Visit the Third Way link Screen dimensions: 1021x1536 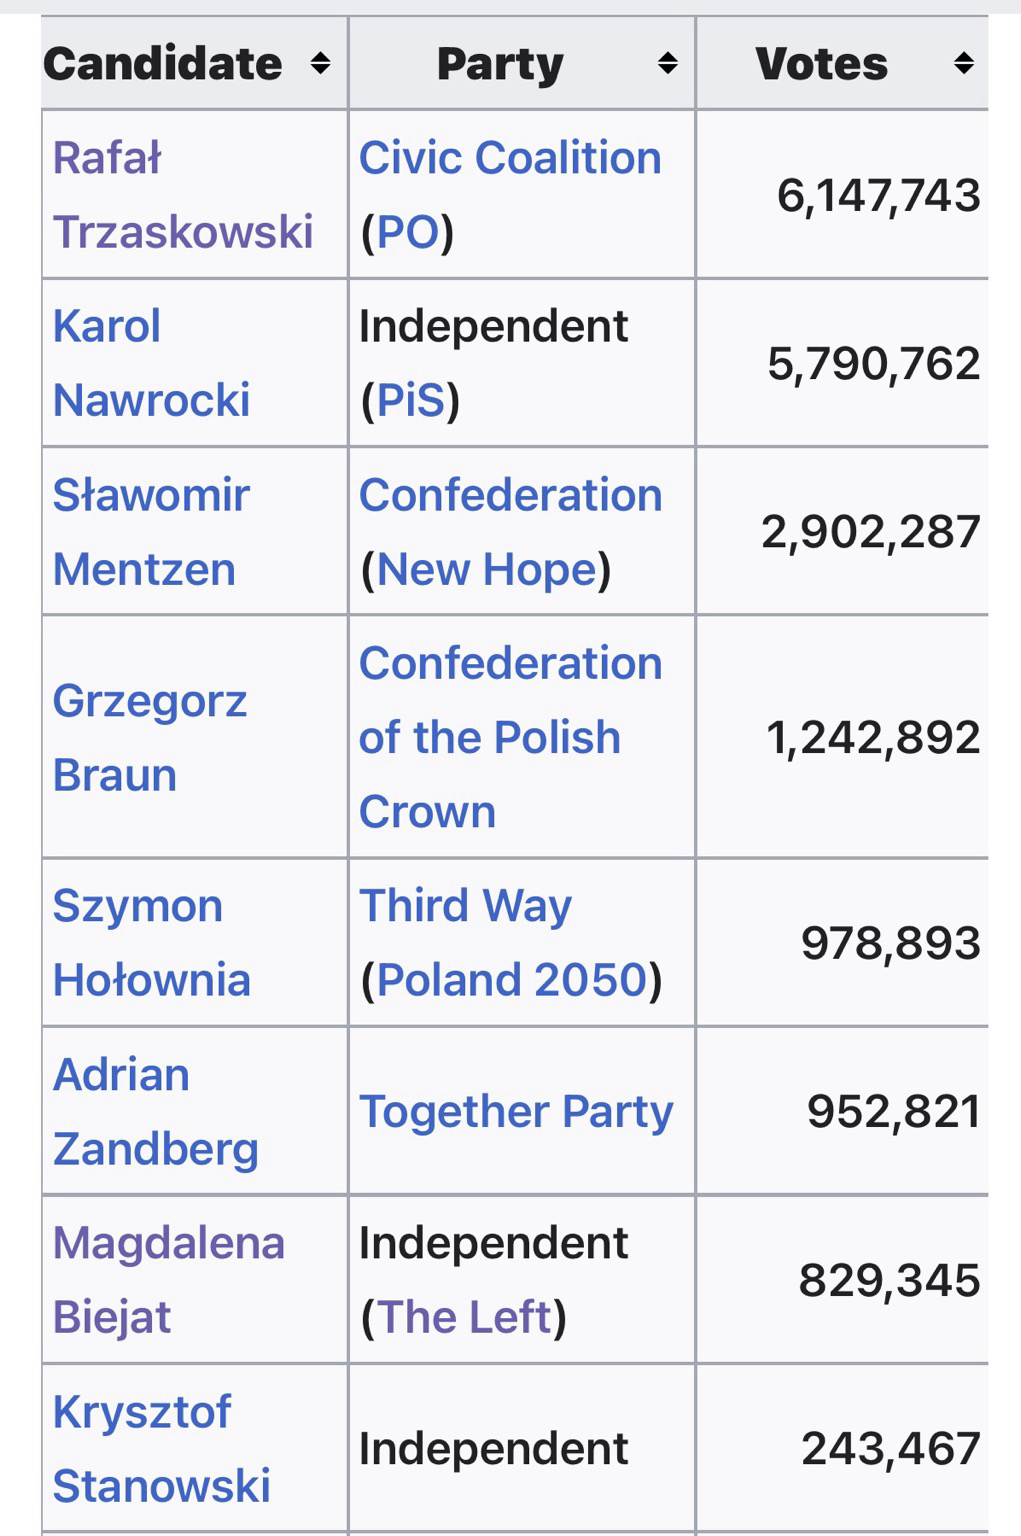465,906
